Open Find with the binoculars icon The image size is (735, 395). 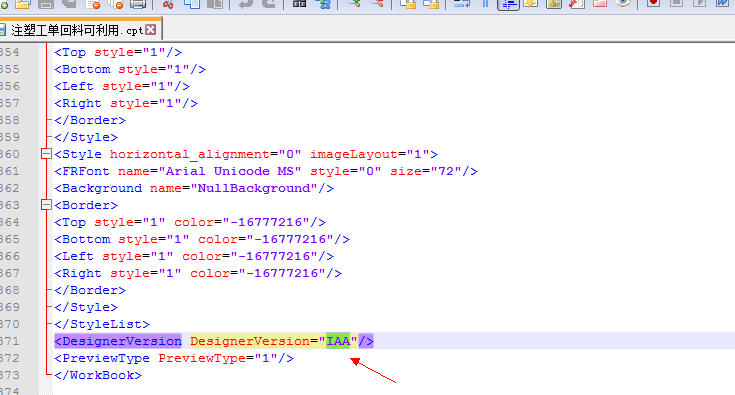[299, 4]
